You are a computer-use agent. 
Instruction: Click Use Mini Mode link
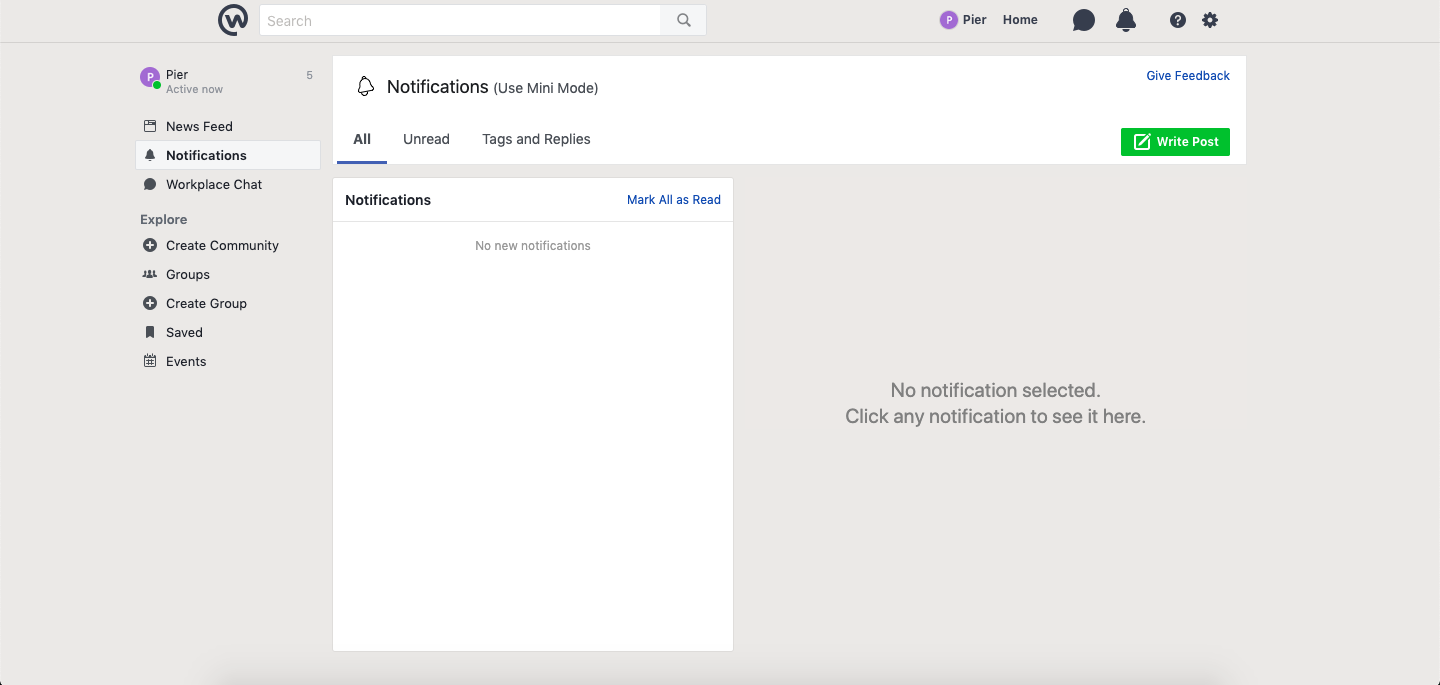pos(546,88)
